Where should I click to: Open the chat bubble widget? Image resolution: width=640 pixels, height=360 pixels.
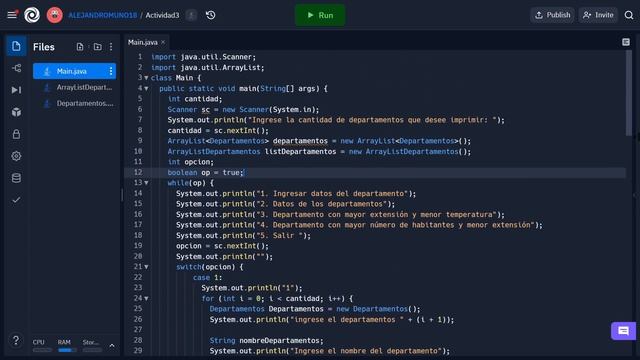click(623, 331)
